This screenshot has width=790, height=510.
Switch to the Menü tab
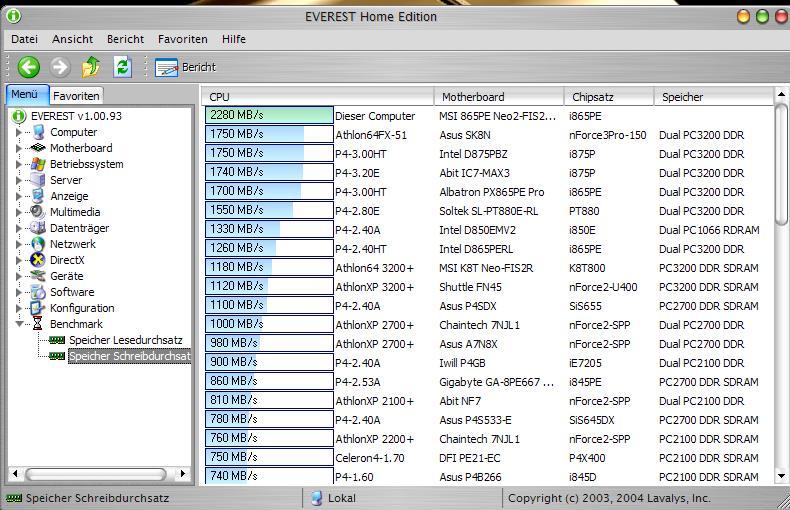(x=27, y=94)
